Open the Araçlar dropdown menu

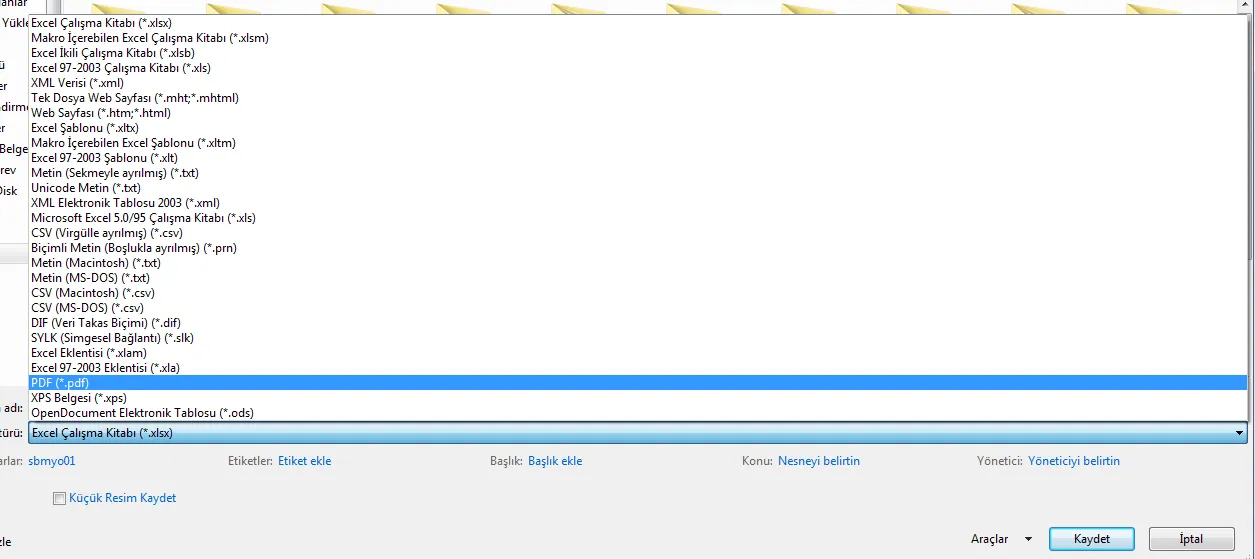point(1000,539)
